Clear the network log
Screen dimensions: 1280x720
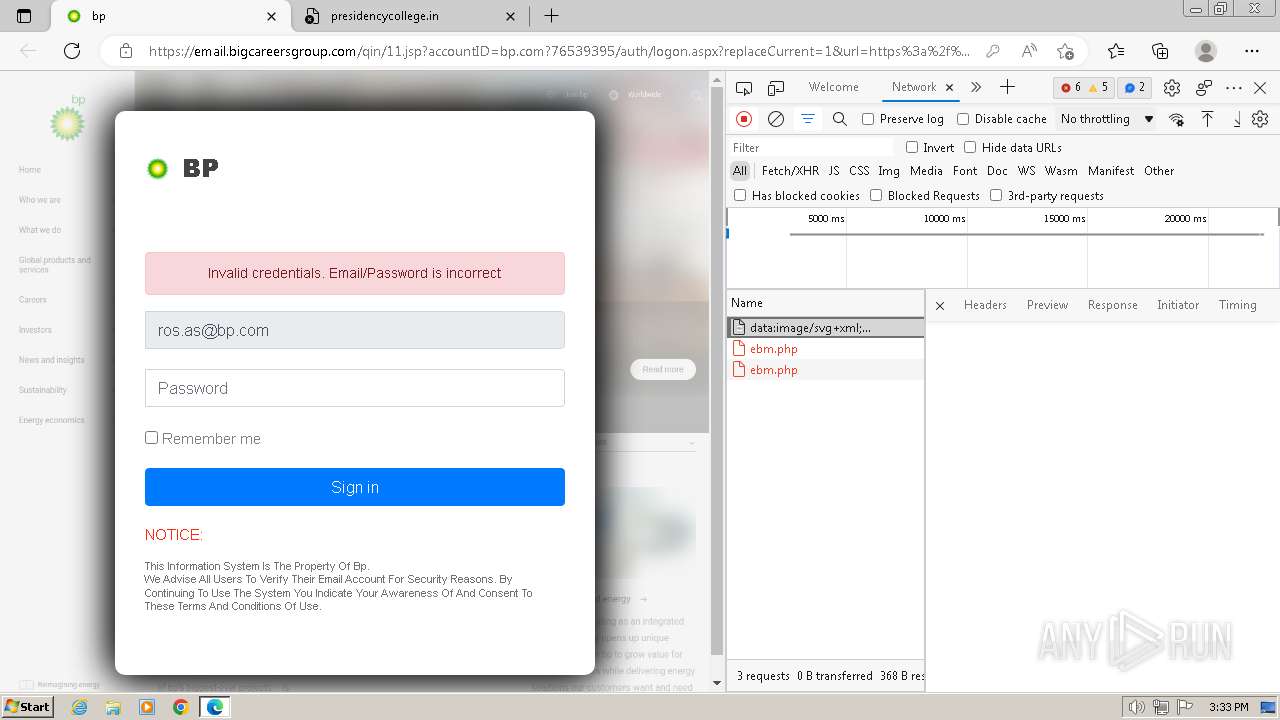[776, 119]
